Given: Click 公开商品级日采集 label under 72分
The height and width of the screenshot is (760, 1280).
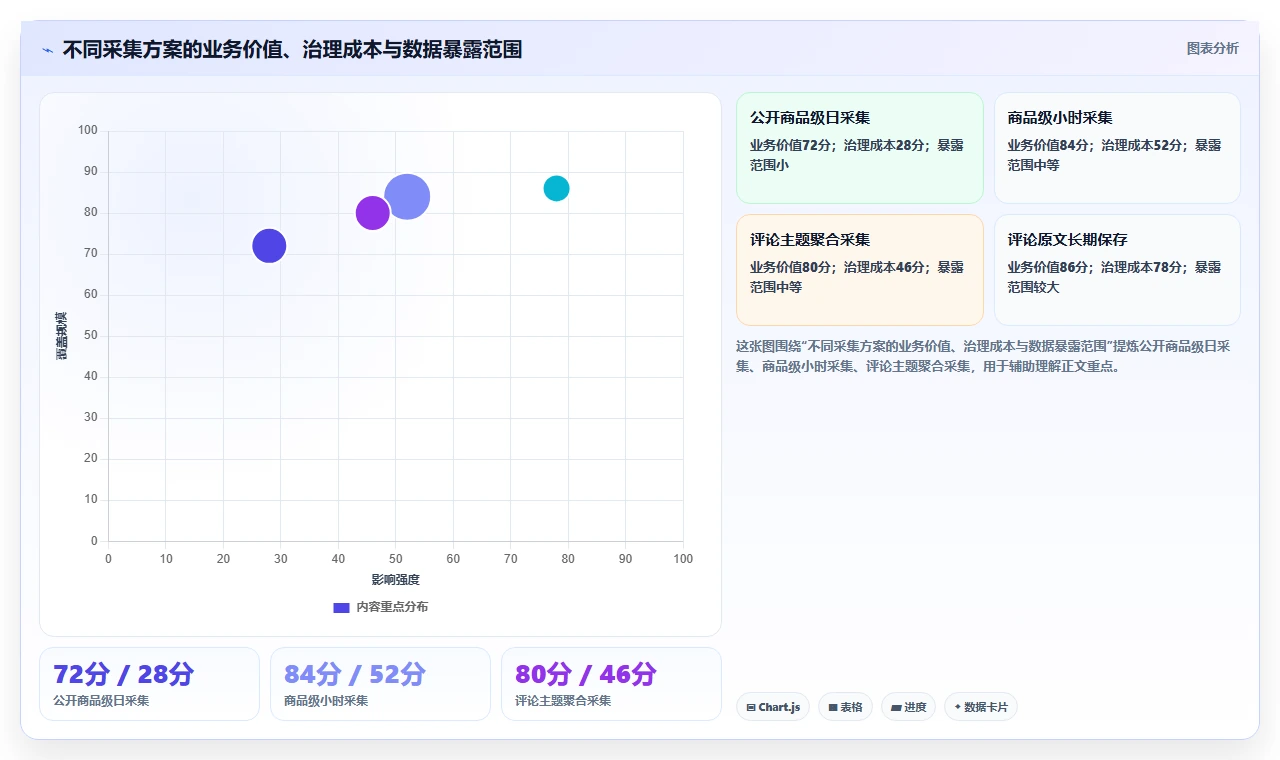Looking at the screenshot, I should [101, 701].
